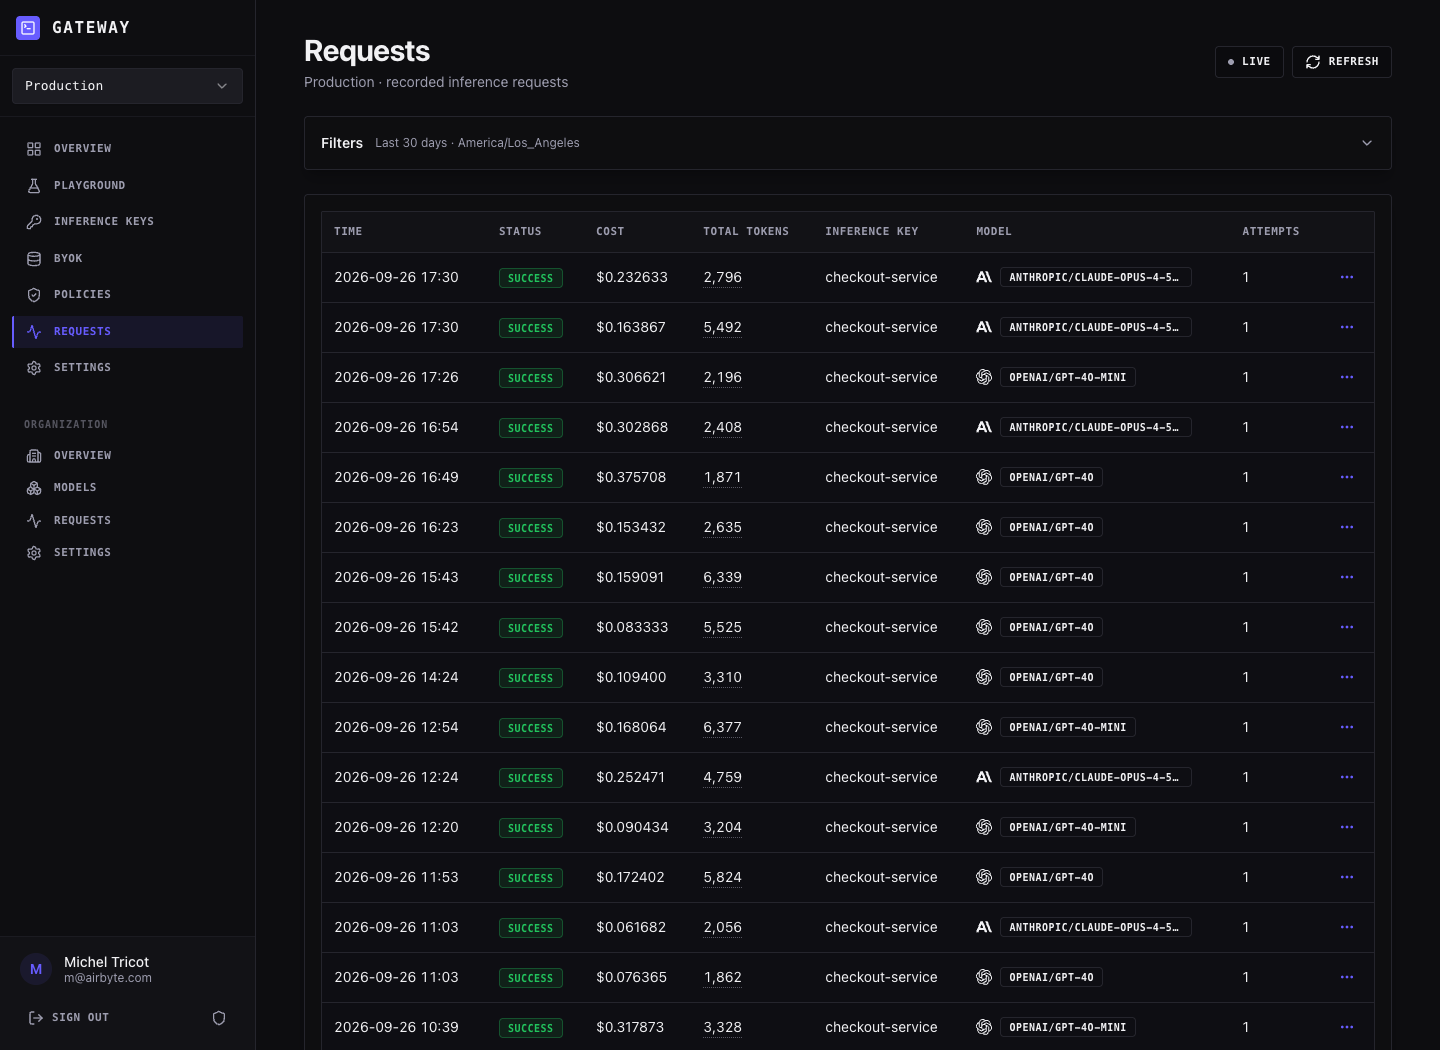
Task: Open the BYOK page
Action: (127, 259)
